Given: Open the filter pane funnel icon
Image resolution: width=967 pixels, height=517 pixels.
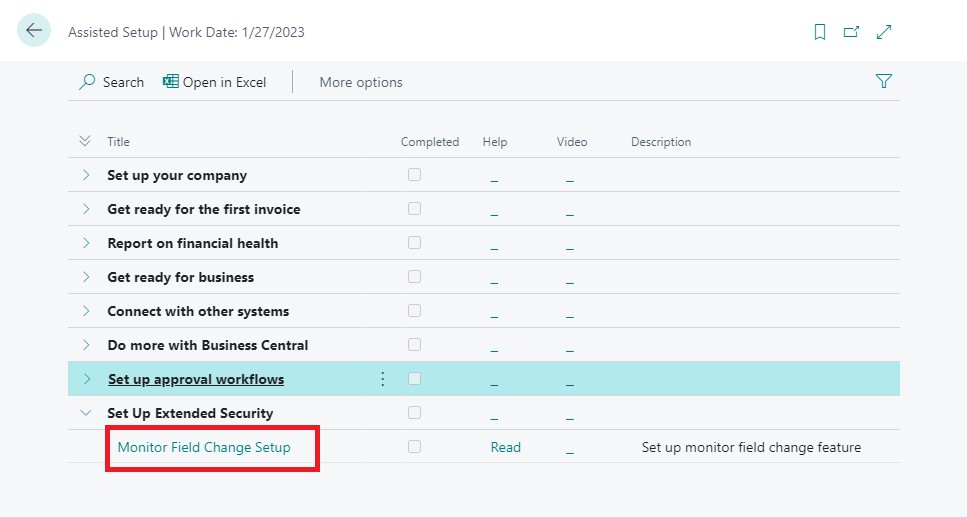Looking at the screenshot, I should 884,82.
